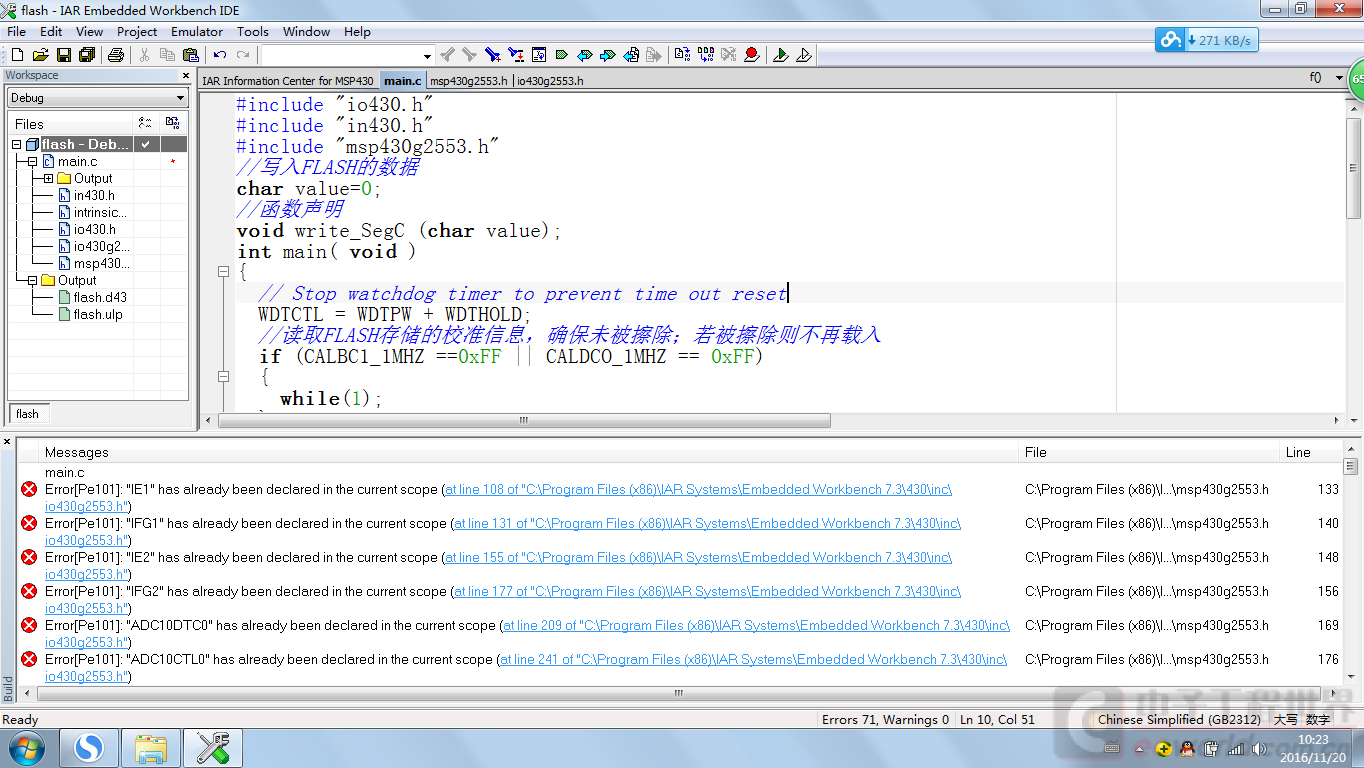Switch to the io430g2553.h editor tab
This screenshot has height=768, width=1364.
pyautogui.click(x=550, y=81)
